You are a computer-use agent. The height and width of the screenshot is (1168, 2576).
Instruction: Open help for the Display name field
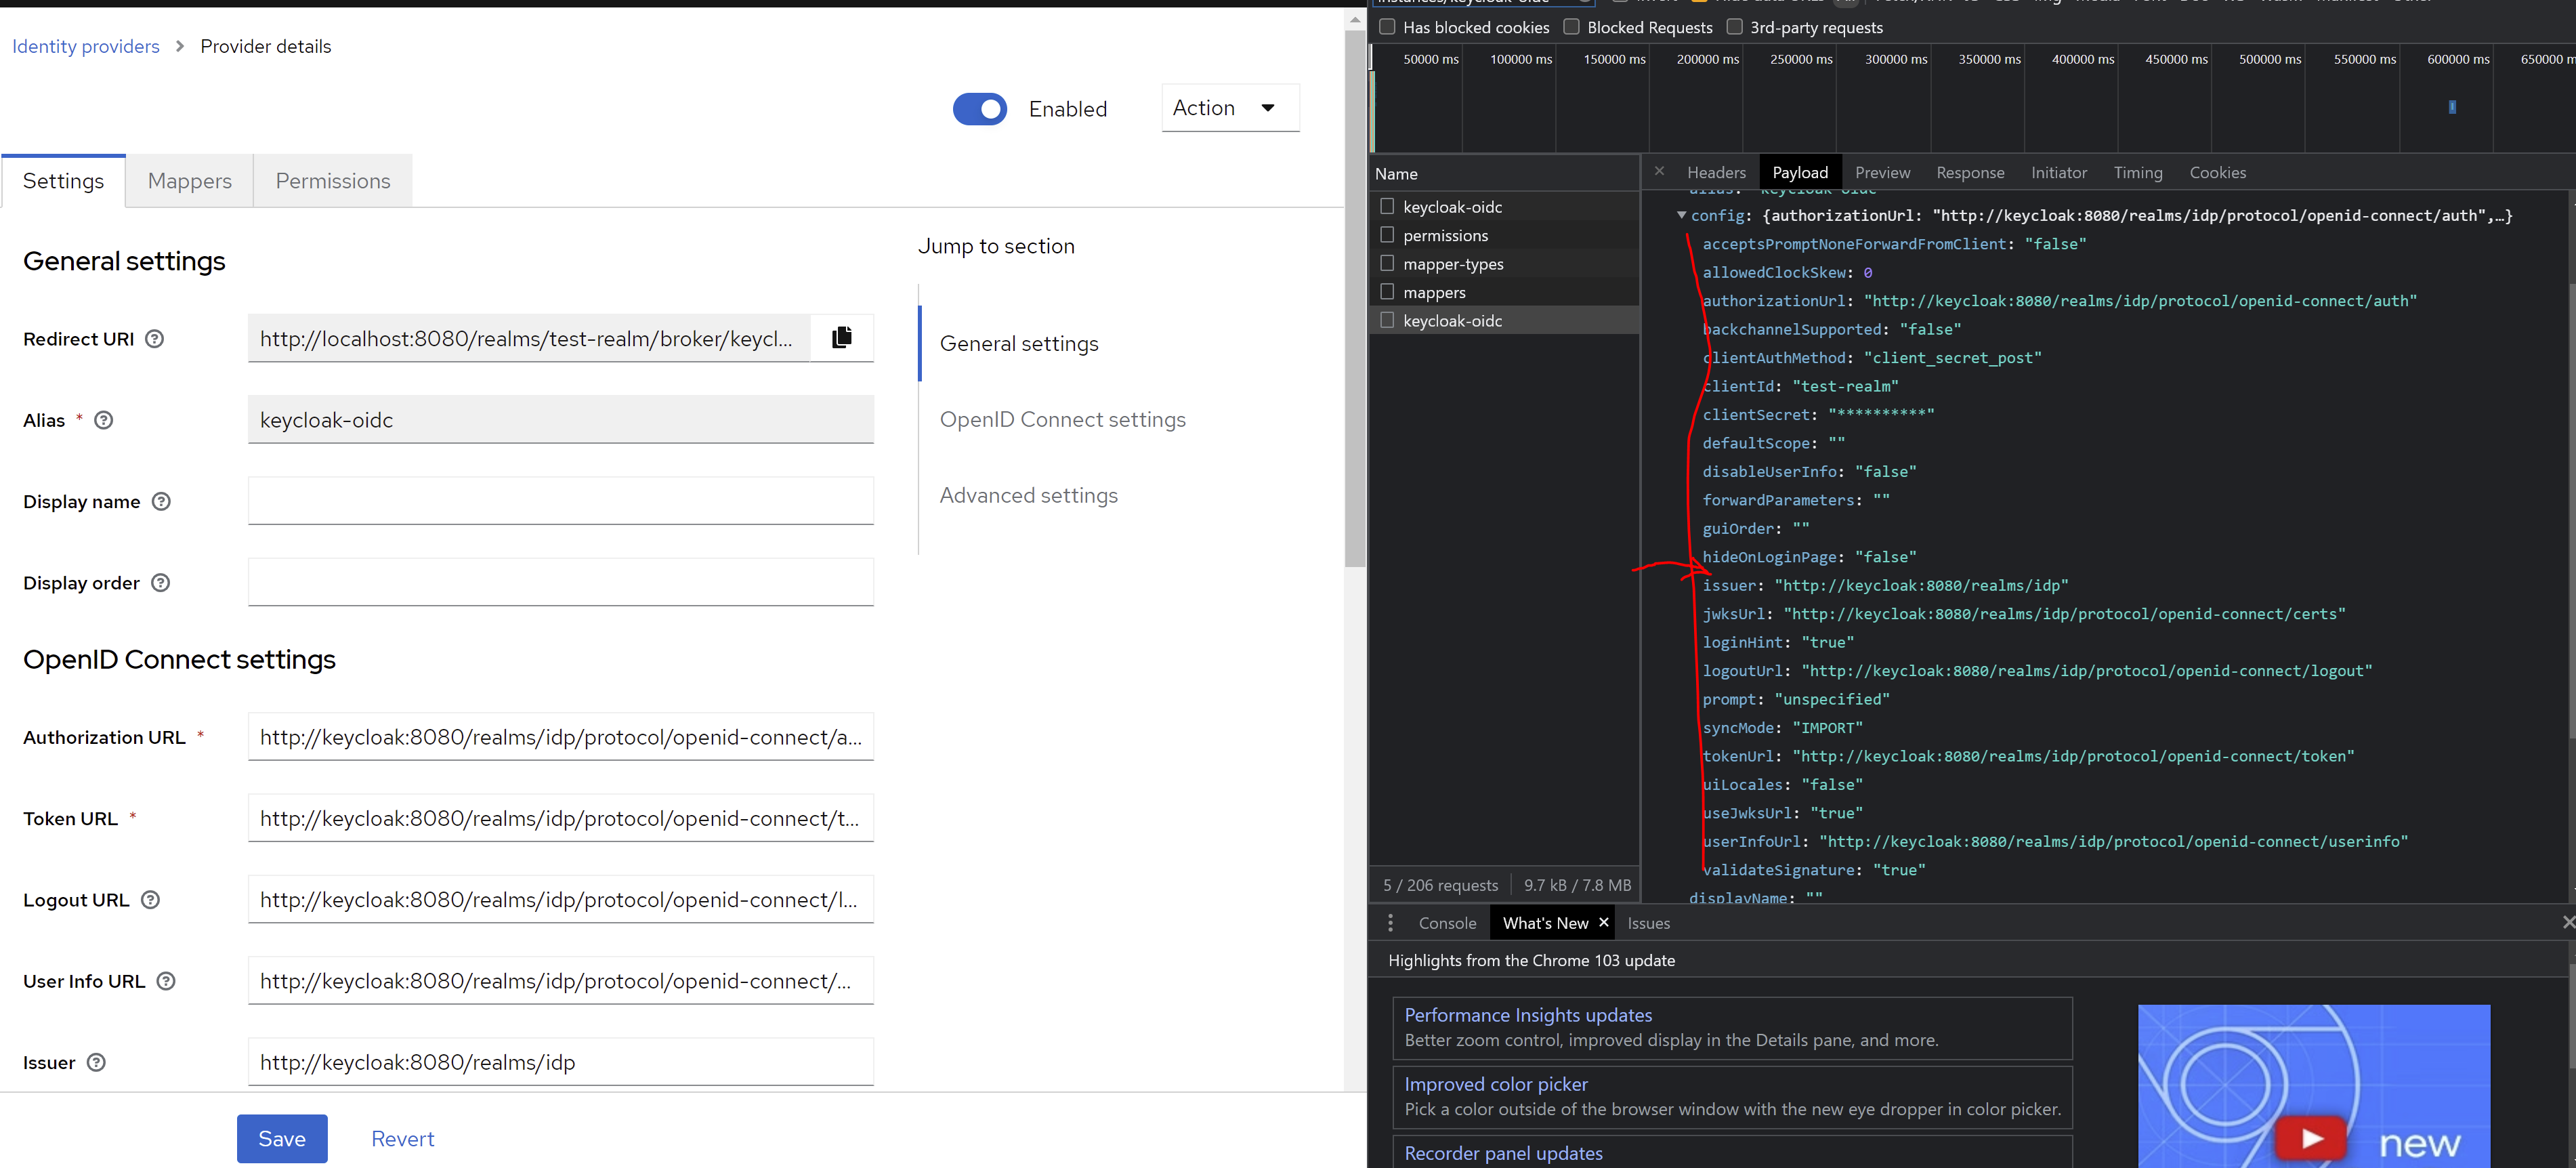(160, 501)
